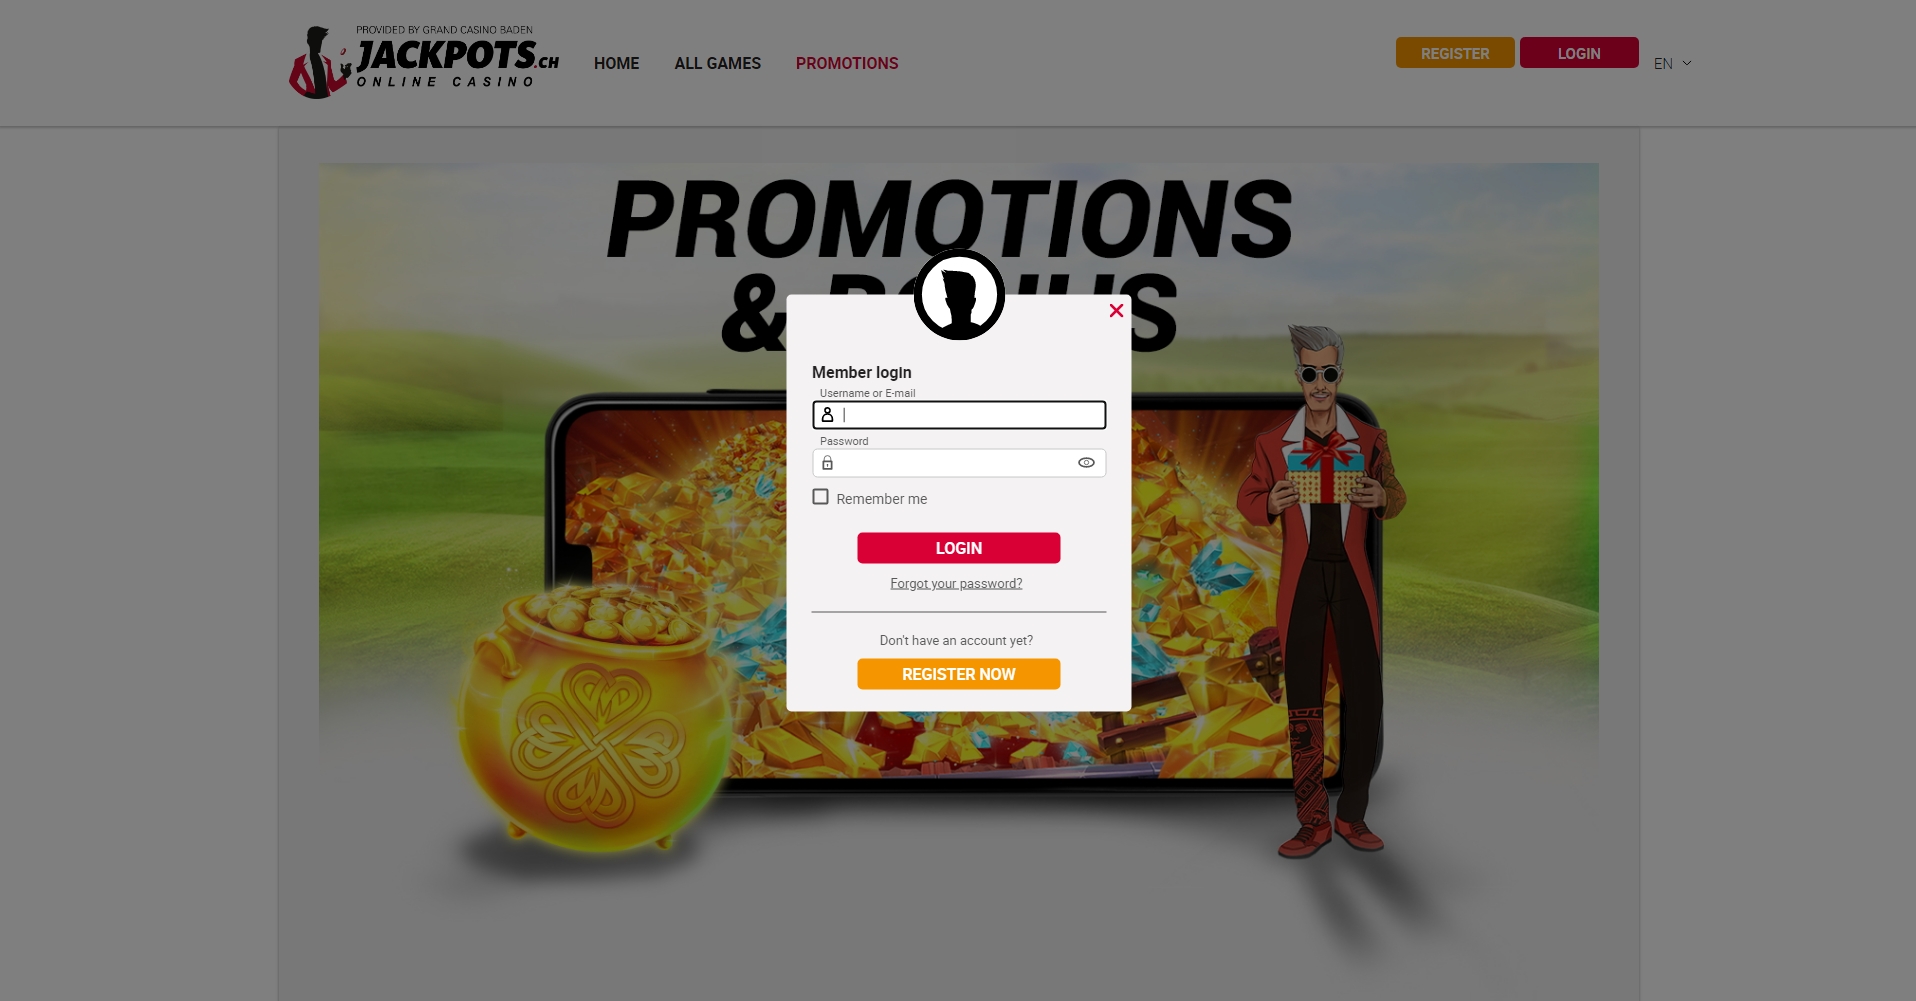Open the ALL GAMES menu item
The width and height of the screenshot is (1916, 1001).
[717, 63]
